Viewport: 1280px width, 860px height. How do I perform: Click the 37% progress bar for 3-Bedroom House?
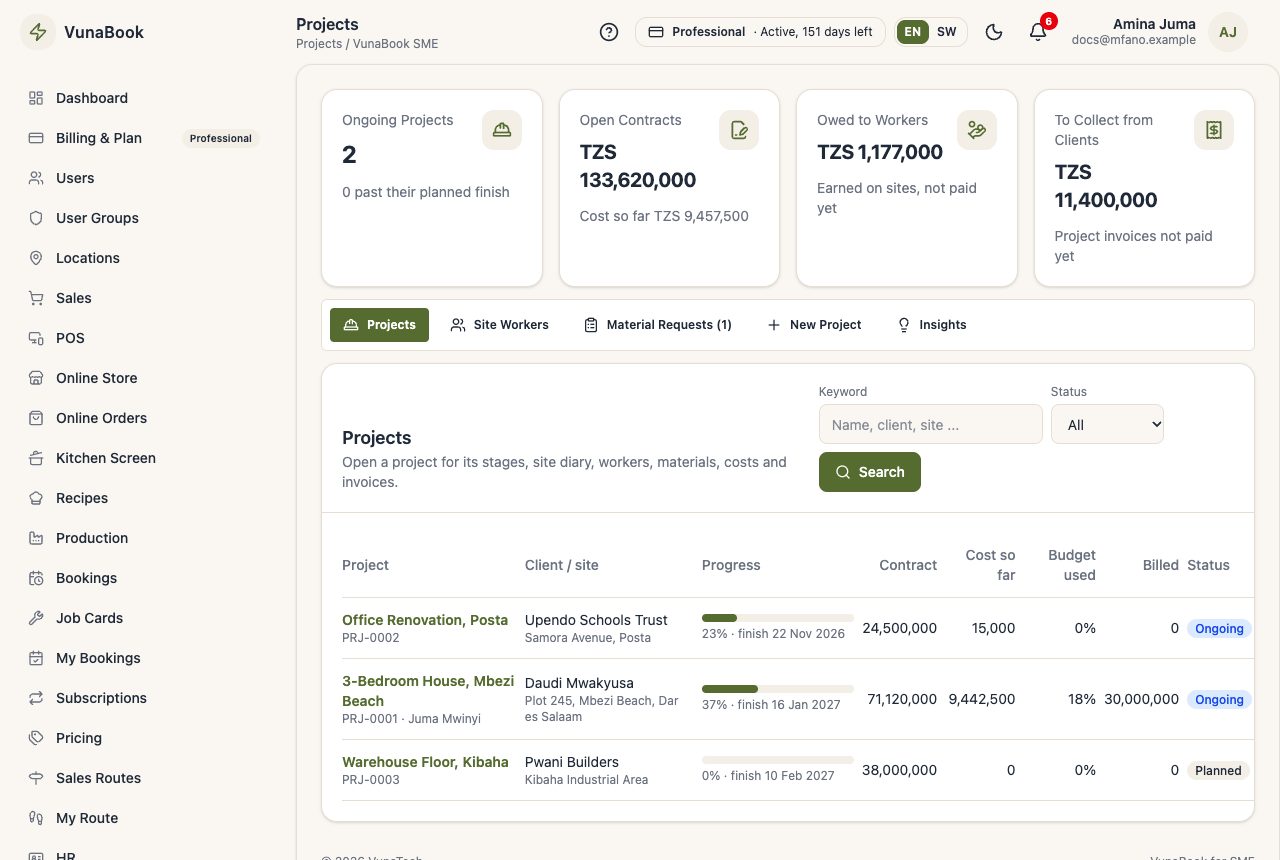click(778, 689)
